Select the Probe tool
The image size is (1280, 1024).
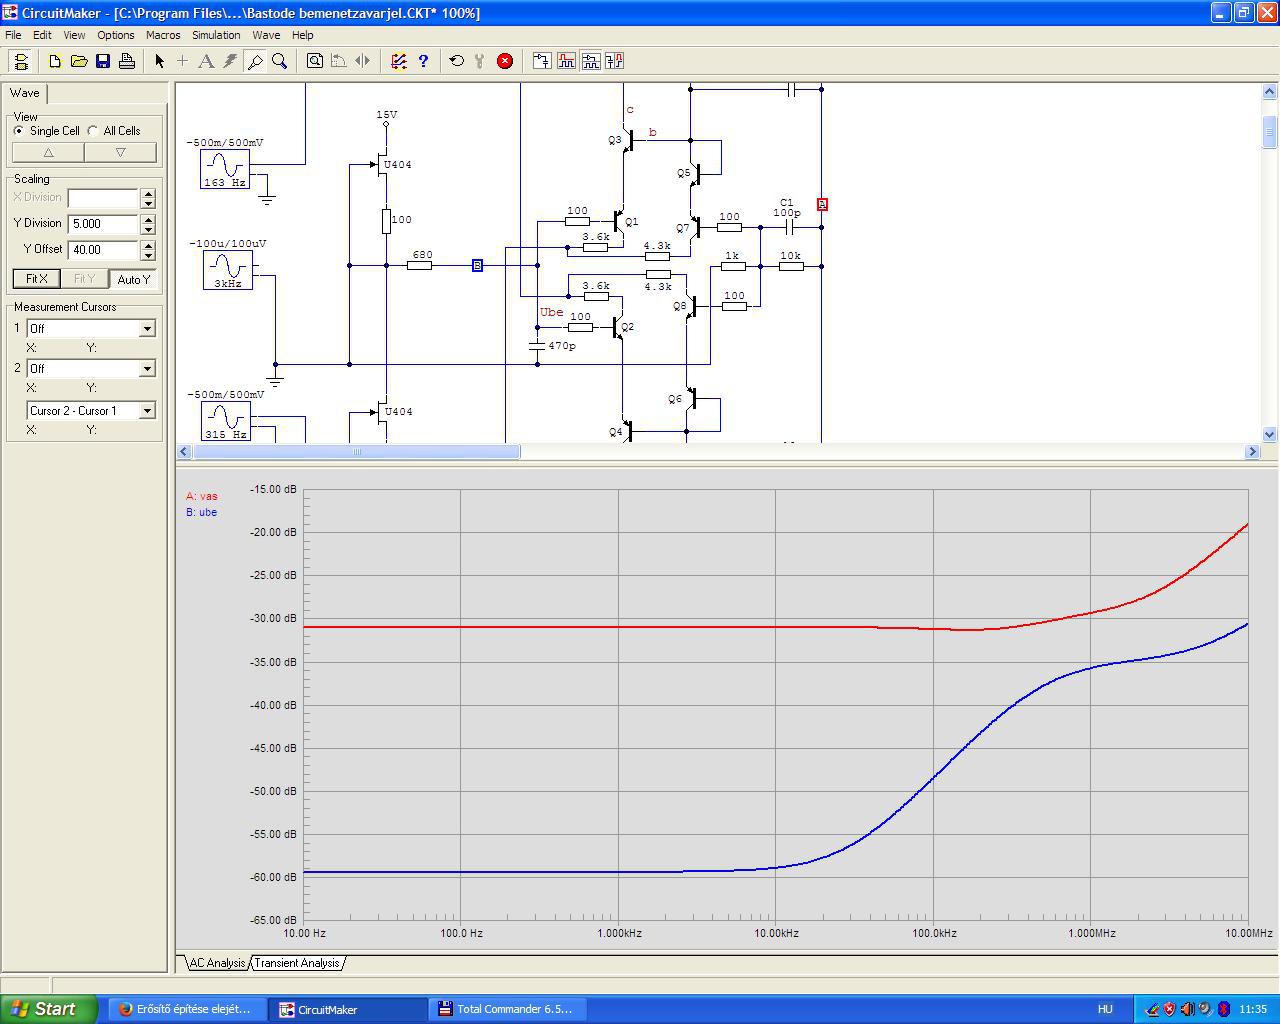(x=255, y=61)
